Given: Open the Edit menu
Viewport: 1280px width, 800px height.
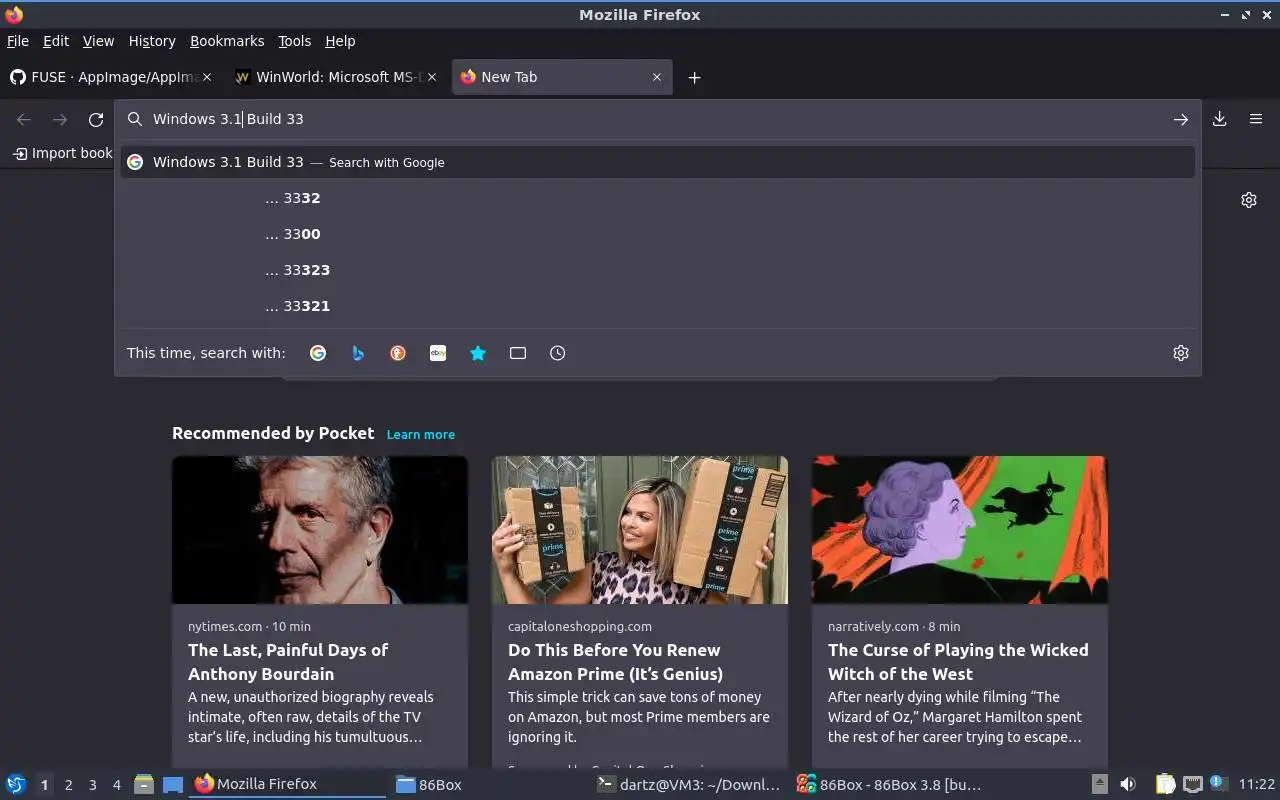Looking at the screenshot, I should click(56, 41).
